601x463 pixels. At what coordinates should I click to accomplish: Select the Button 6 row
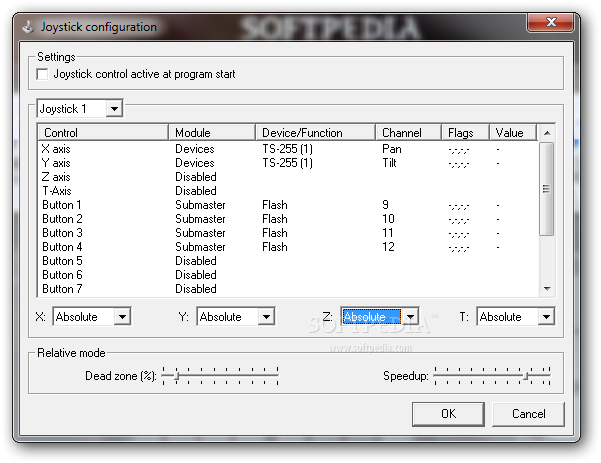tap(287, 275)
